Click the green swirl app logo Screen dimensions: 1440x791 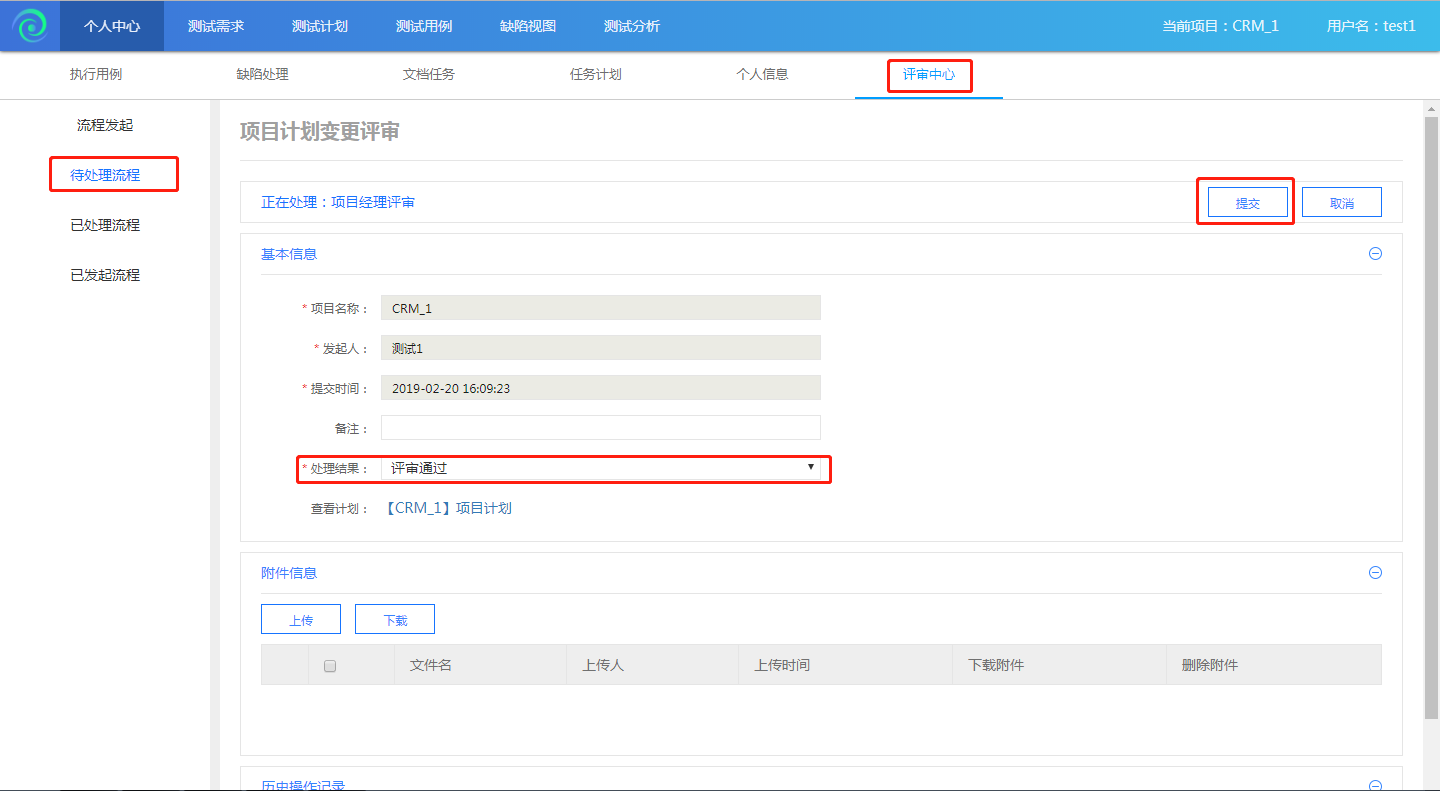[30, 26]
